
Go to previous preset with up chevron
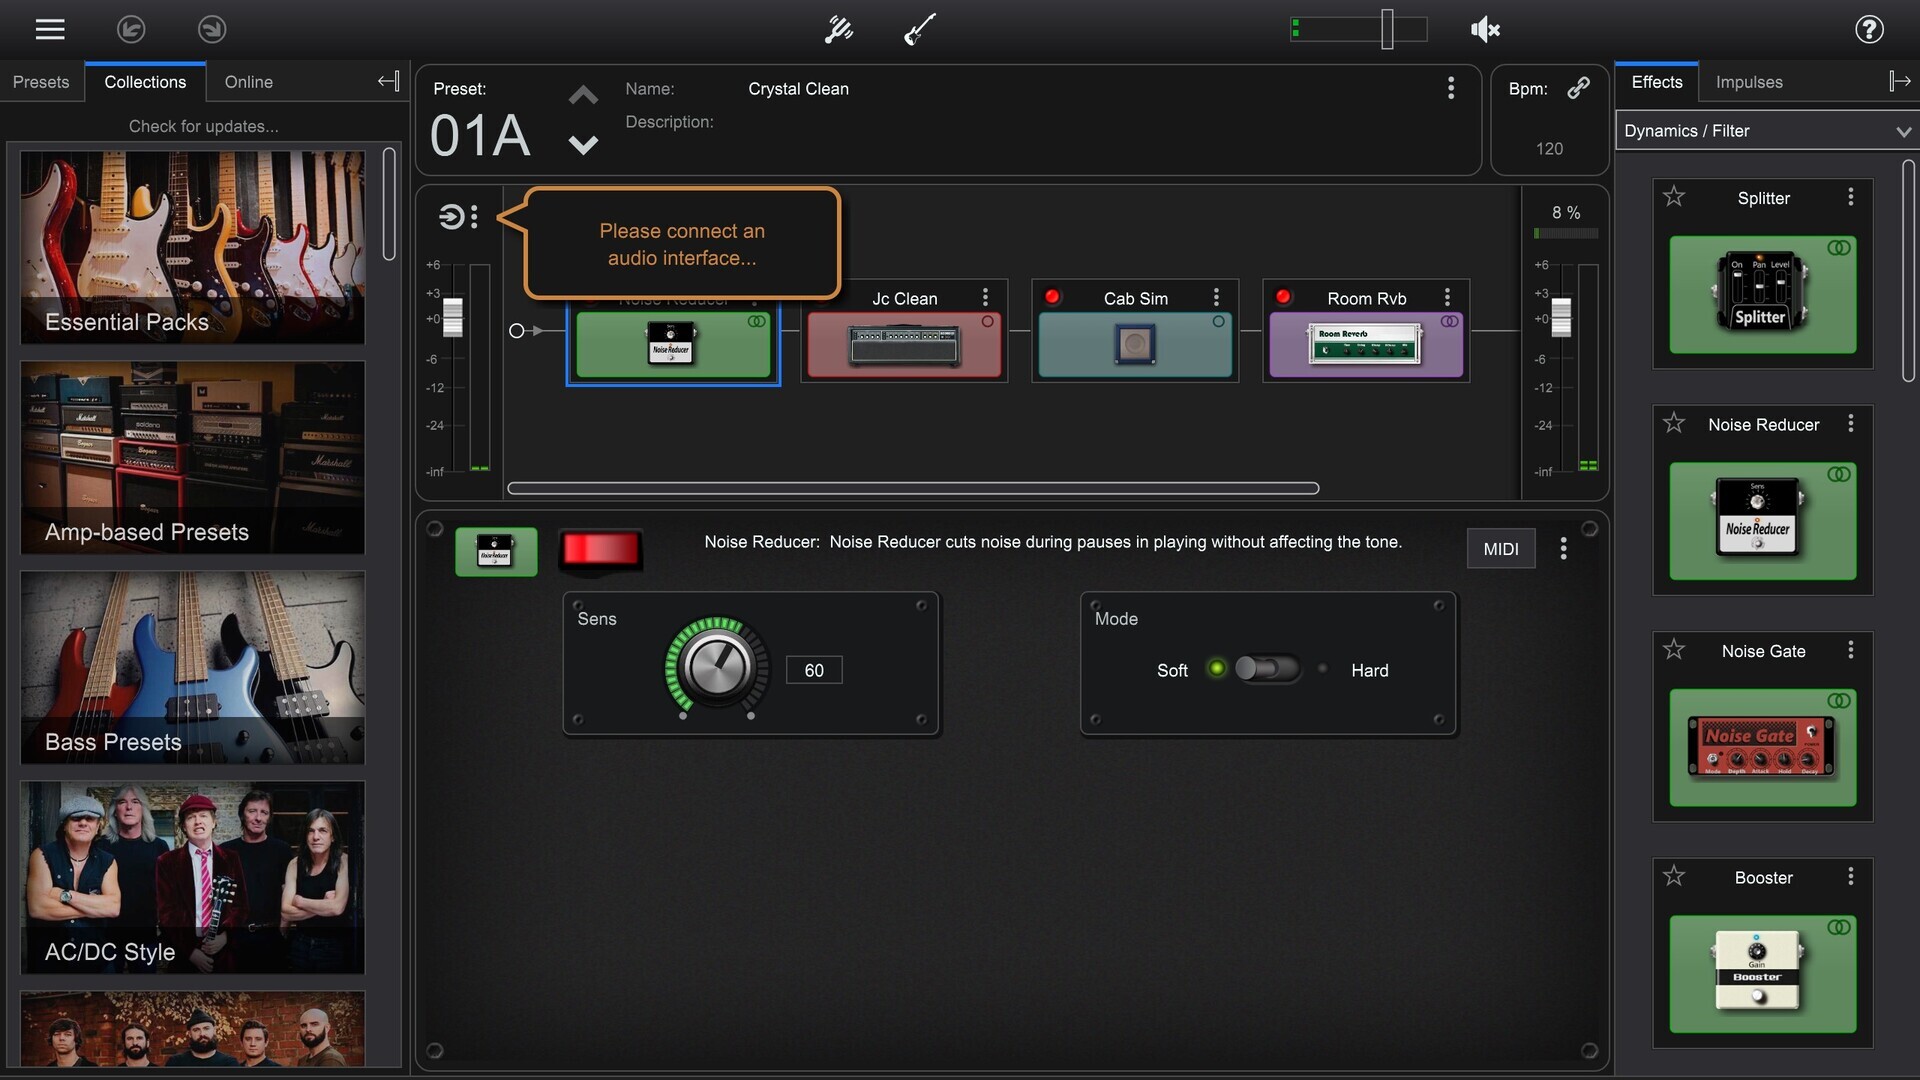click(583, 96)
